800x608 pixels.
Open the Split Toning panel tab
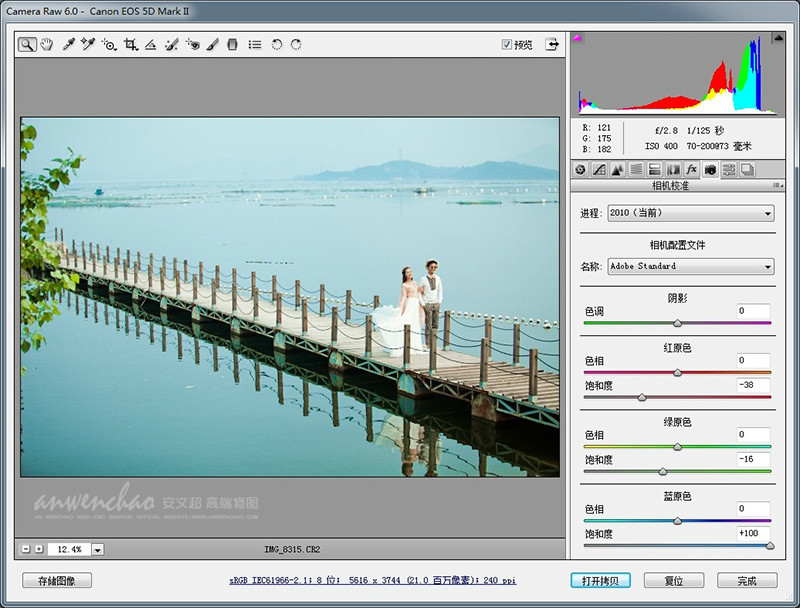pos(655,169)
